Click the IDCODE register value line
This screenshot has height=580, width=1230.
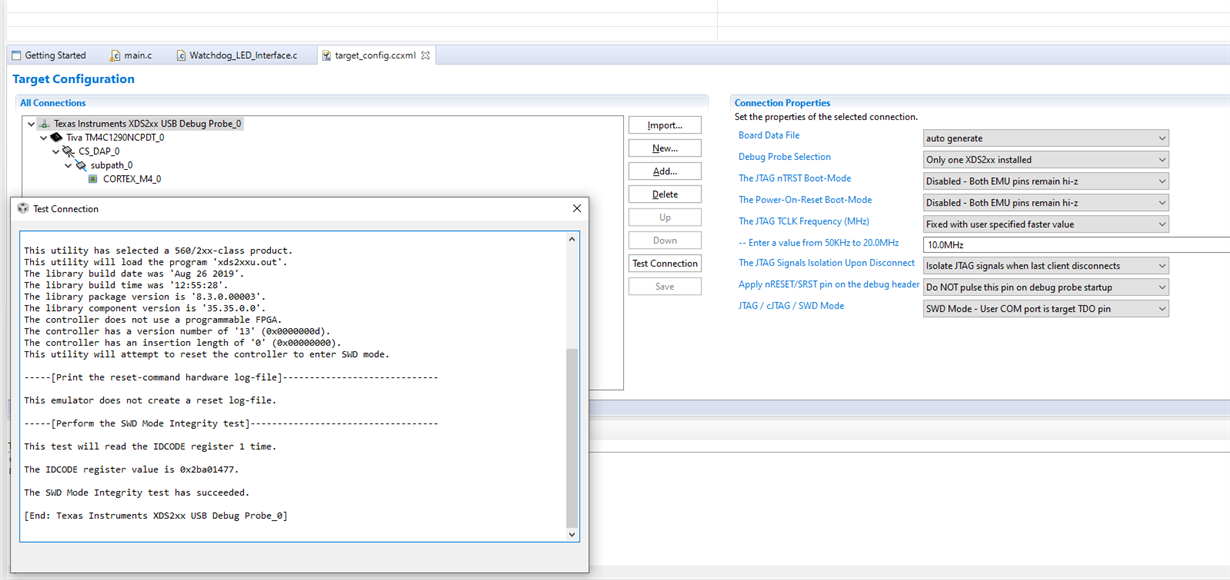pyautogui.click(x=132, y=469)
